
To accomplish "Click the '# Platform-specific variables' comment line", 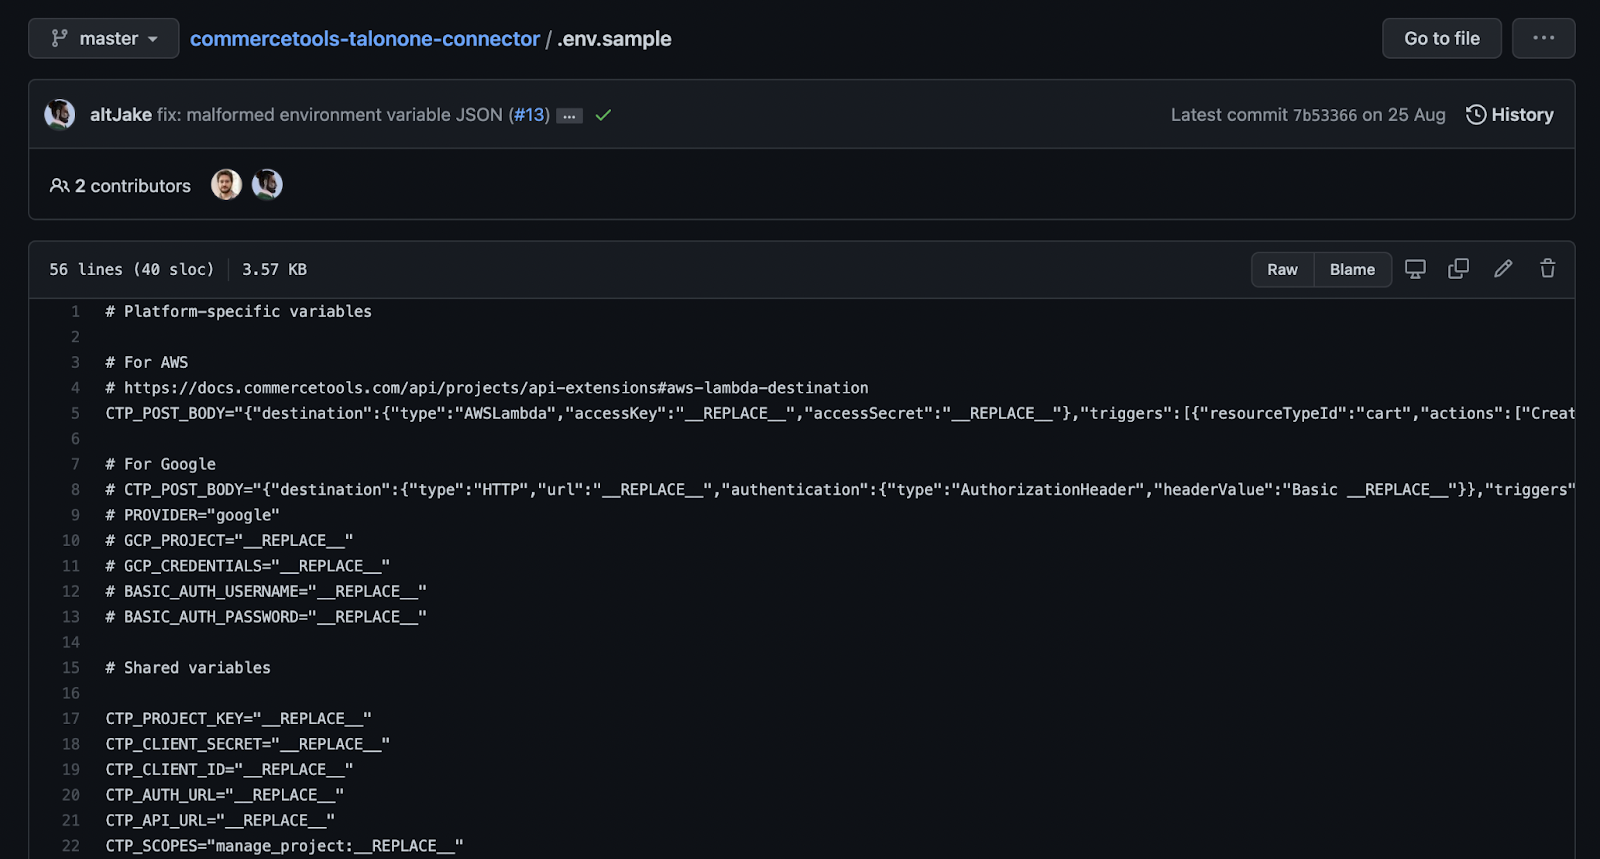I will click(238, 311).
